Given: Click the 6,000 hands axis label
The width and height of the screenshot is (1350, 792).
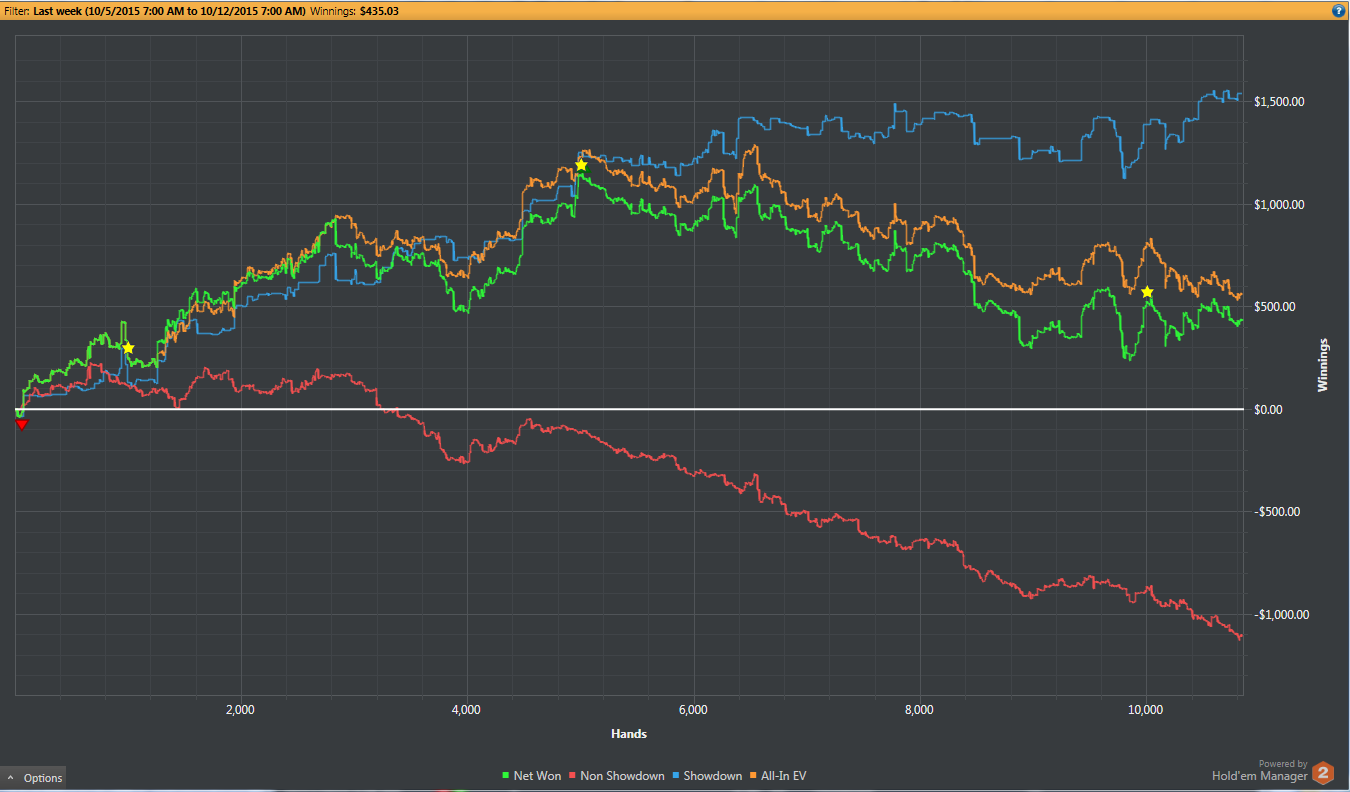Looking at the screenshot, I should point(693,710).
